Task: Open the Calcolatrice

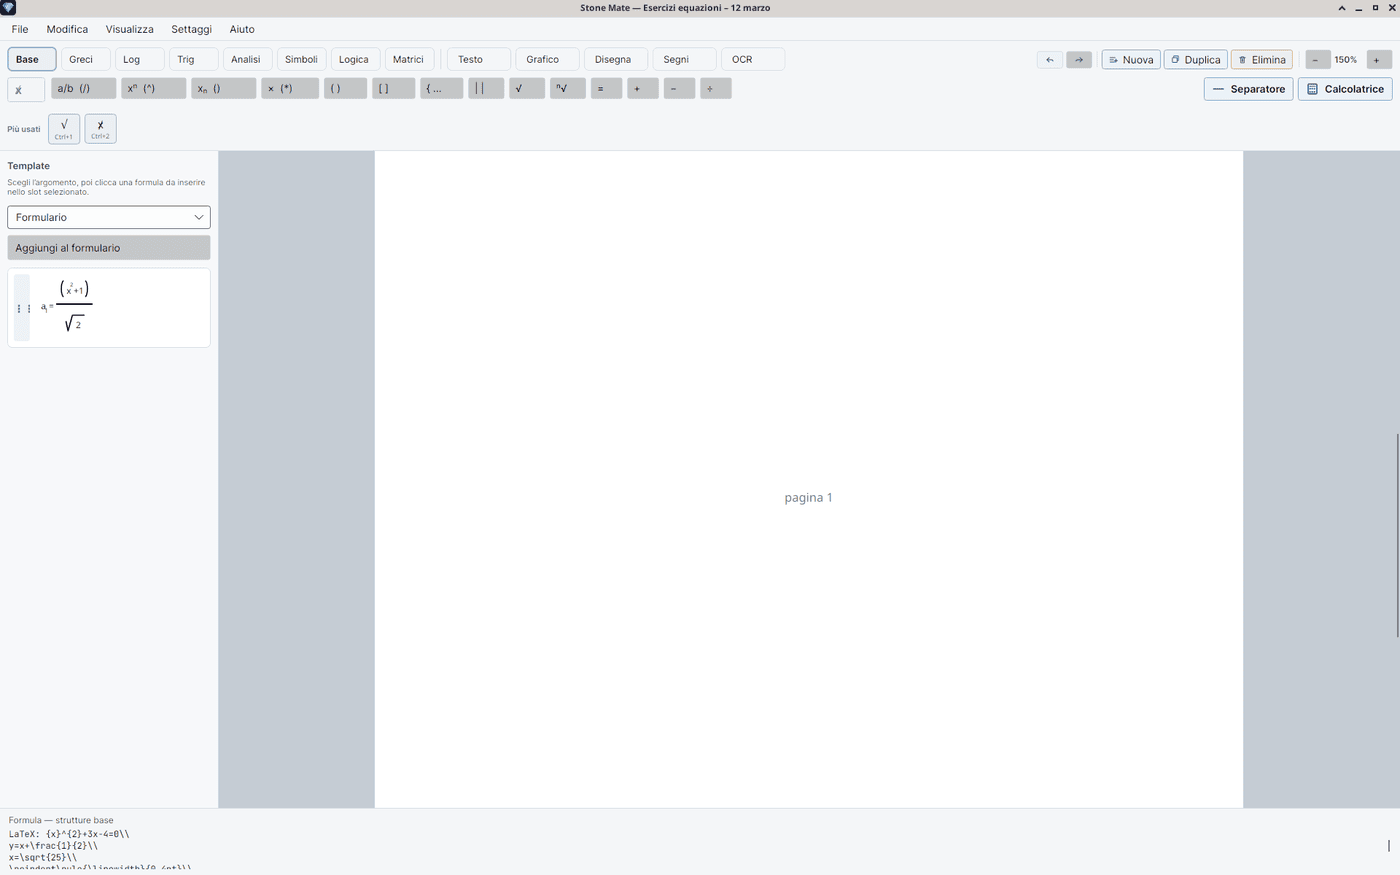Action: tap(1346, 89)
